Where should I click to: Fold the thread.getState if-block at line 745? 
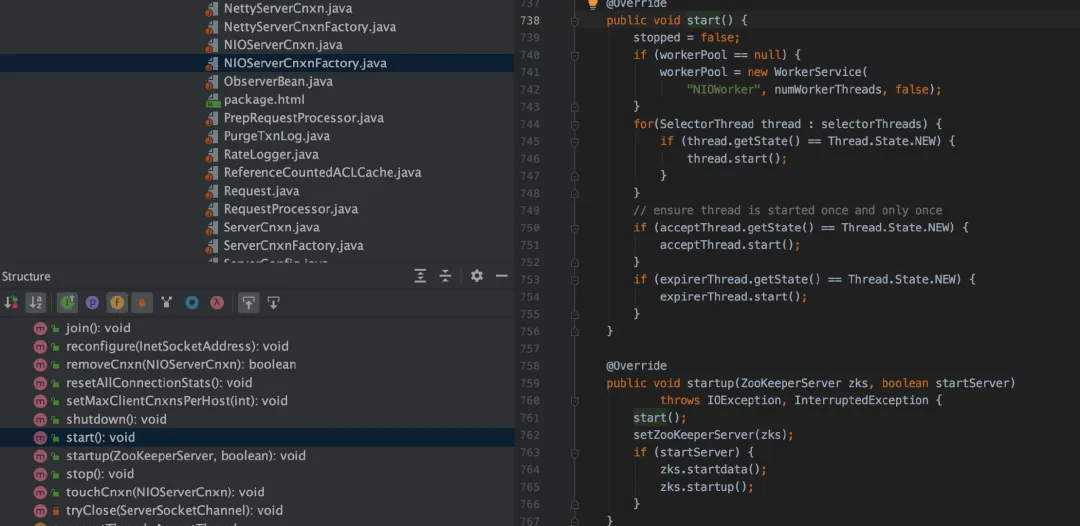tap(574, 142)
